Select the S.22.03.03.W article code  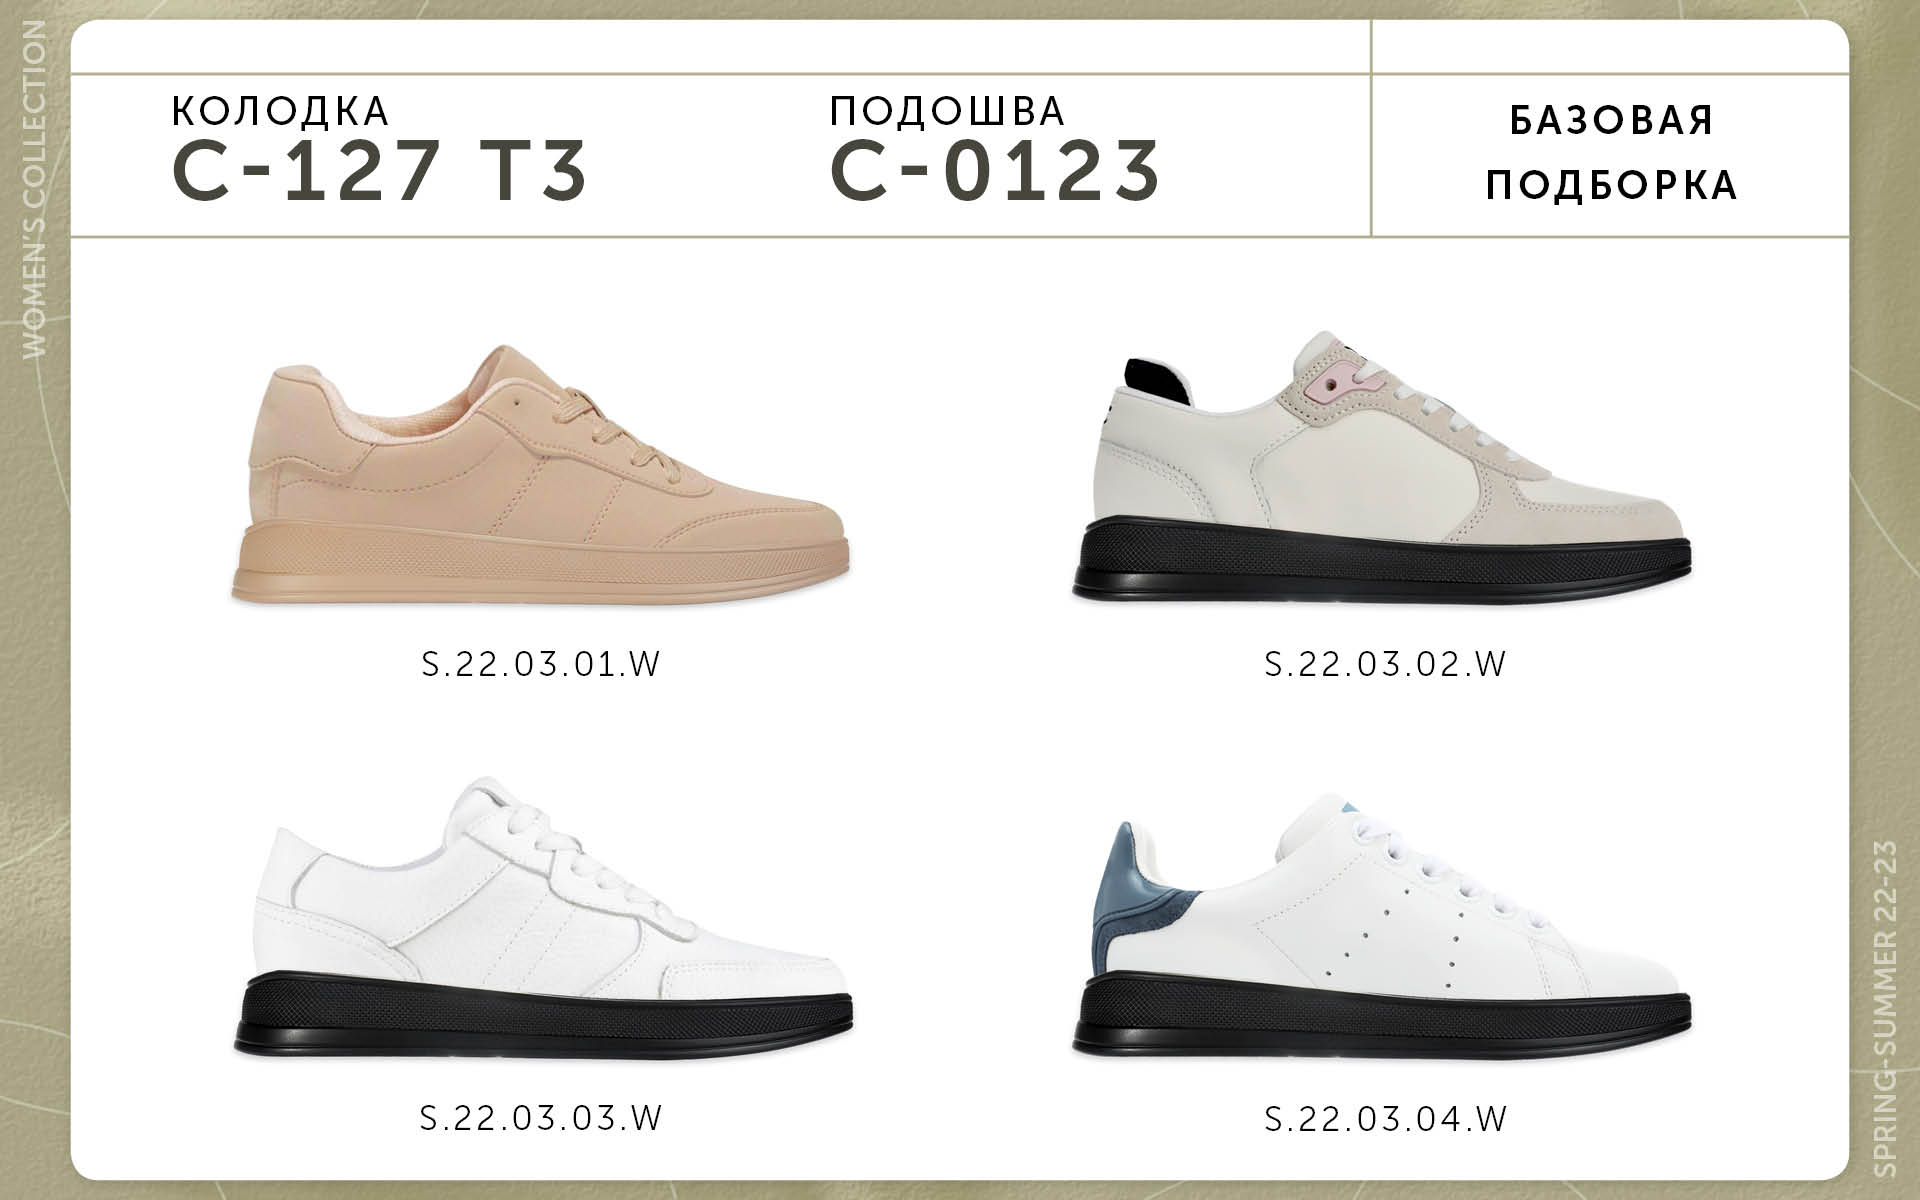point(542,1117)
